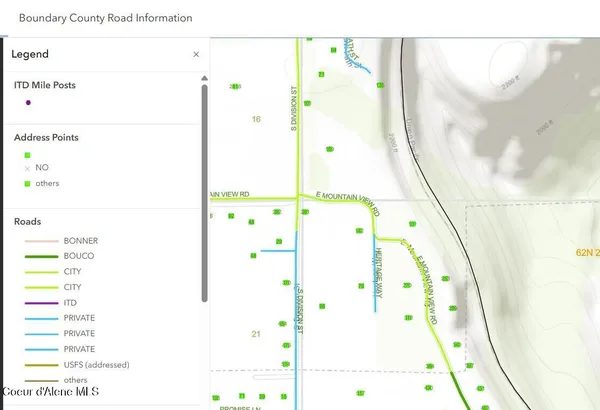The height and width of the screenshot is (410, 600).
Task: Click the Legend panel heading
Action: 30,54
